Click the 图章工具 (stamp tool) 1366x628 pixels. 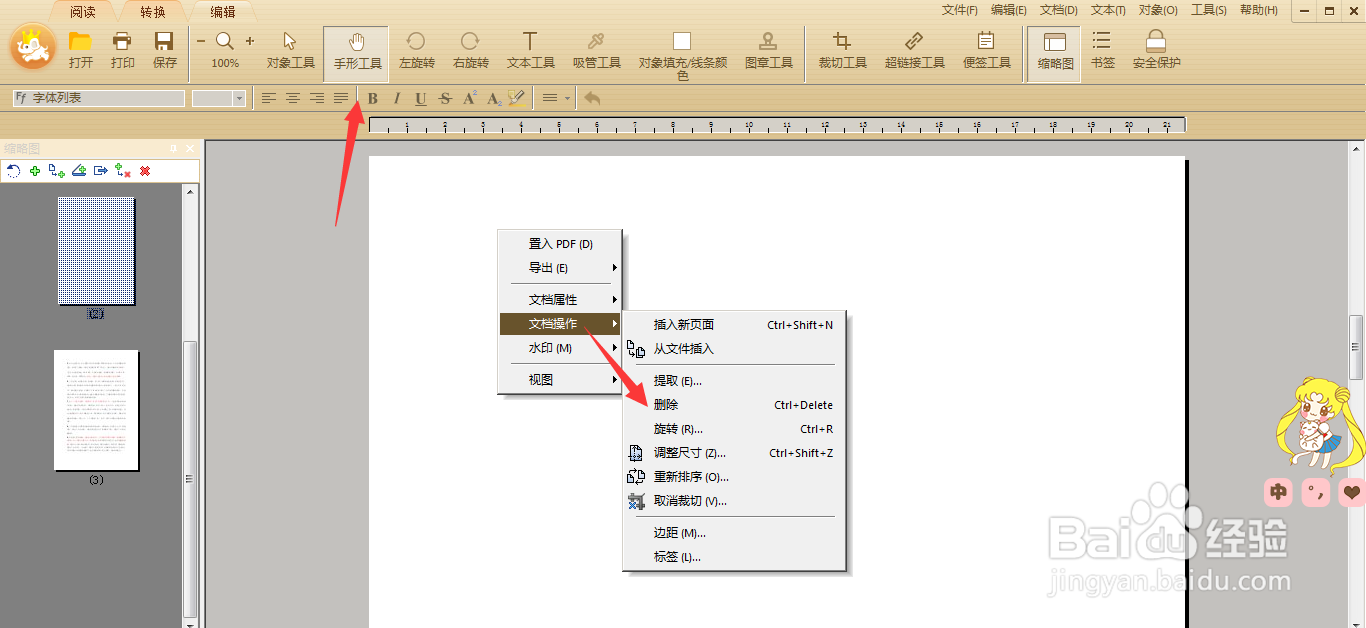click(x=767, y=52)
